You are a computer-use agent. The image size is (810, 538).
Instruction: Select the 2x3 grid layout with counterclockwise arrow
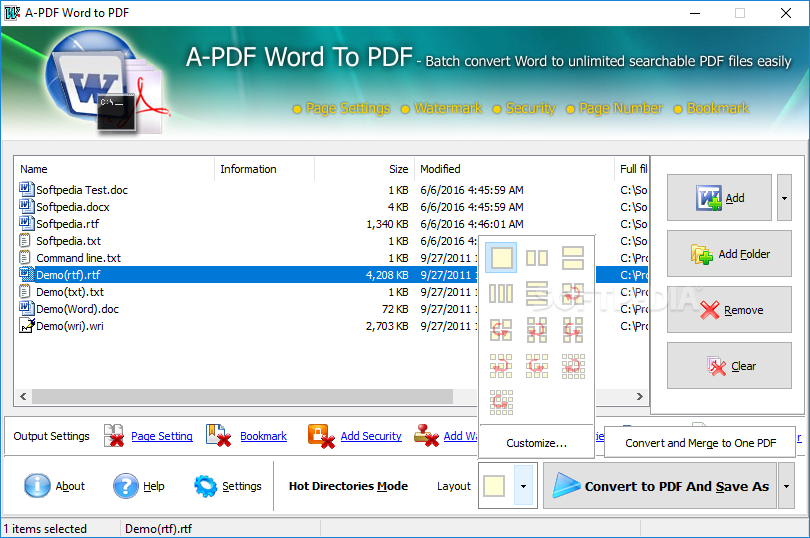click(573, 330)
